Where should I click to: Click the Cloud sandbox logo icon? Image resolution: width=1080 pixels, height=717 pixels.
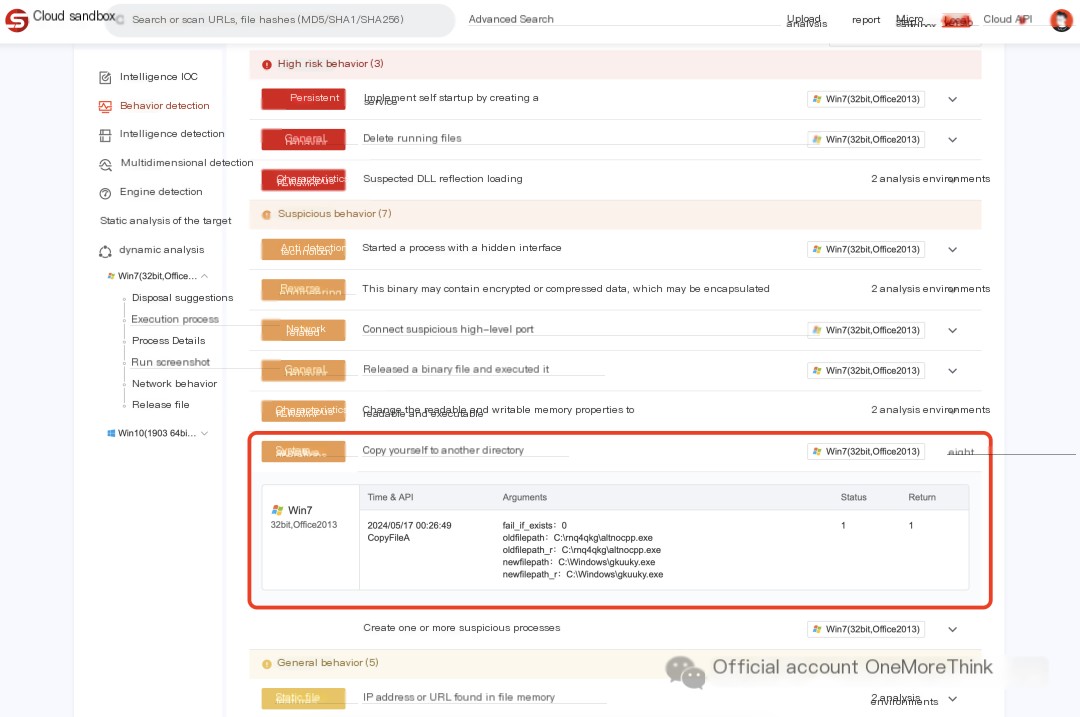(16, 20)
